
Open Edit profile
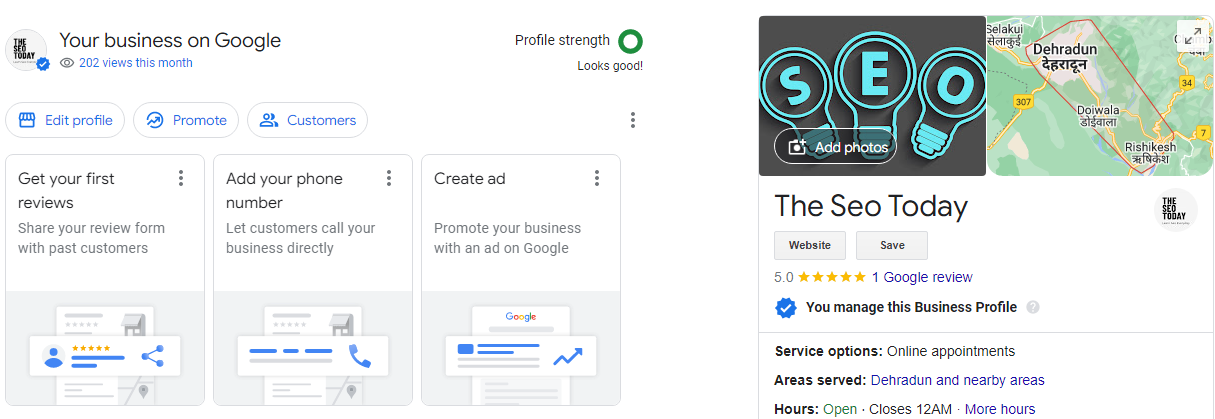(65, 120)
